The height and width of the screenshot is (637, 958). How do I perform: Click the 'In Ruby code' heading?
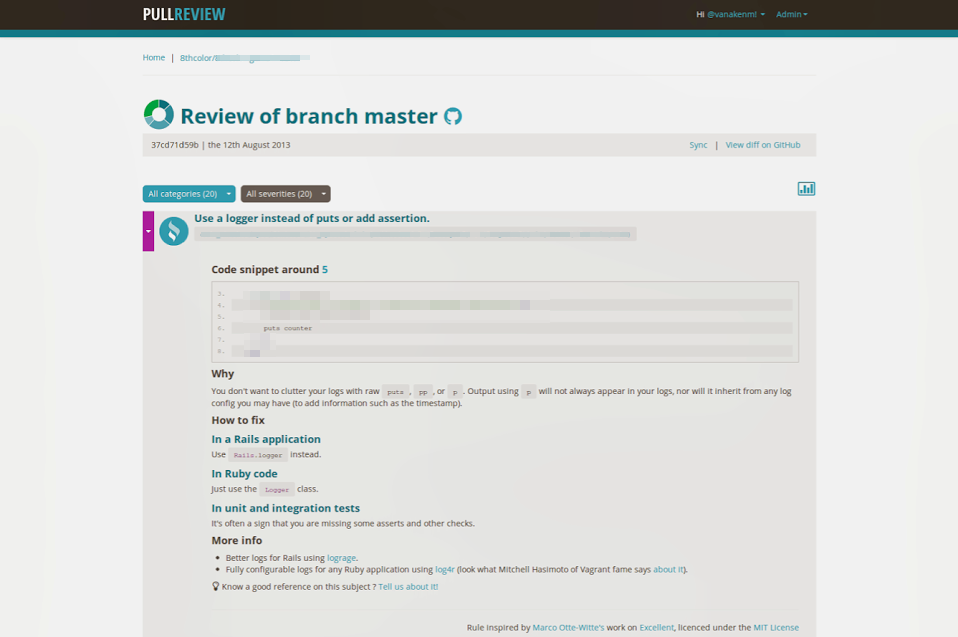pyautogui.click(x=244, y=473)
